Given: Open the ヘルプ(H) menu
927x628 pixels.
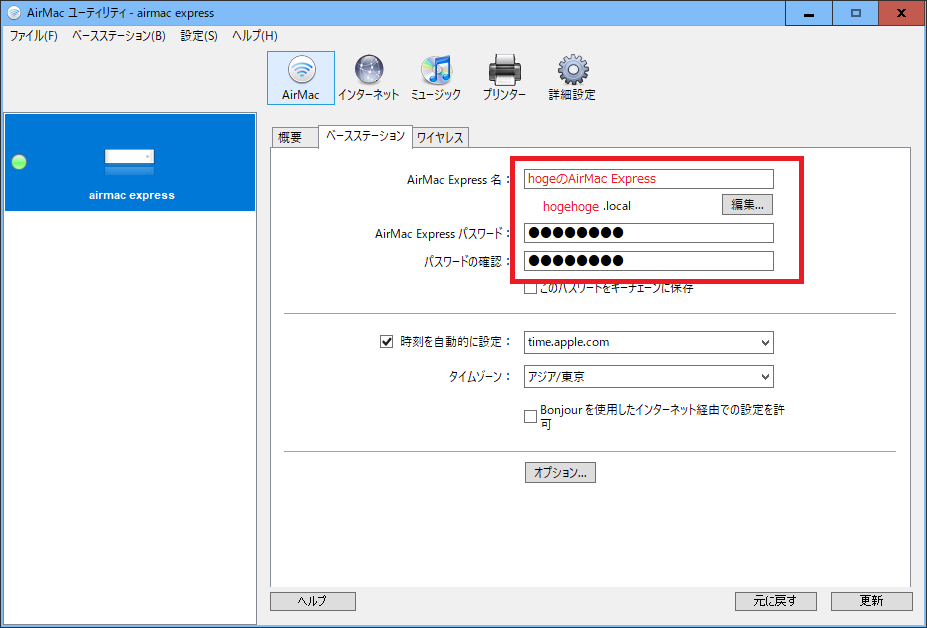Looking at the screenshot, I should [255, 36].
